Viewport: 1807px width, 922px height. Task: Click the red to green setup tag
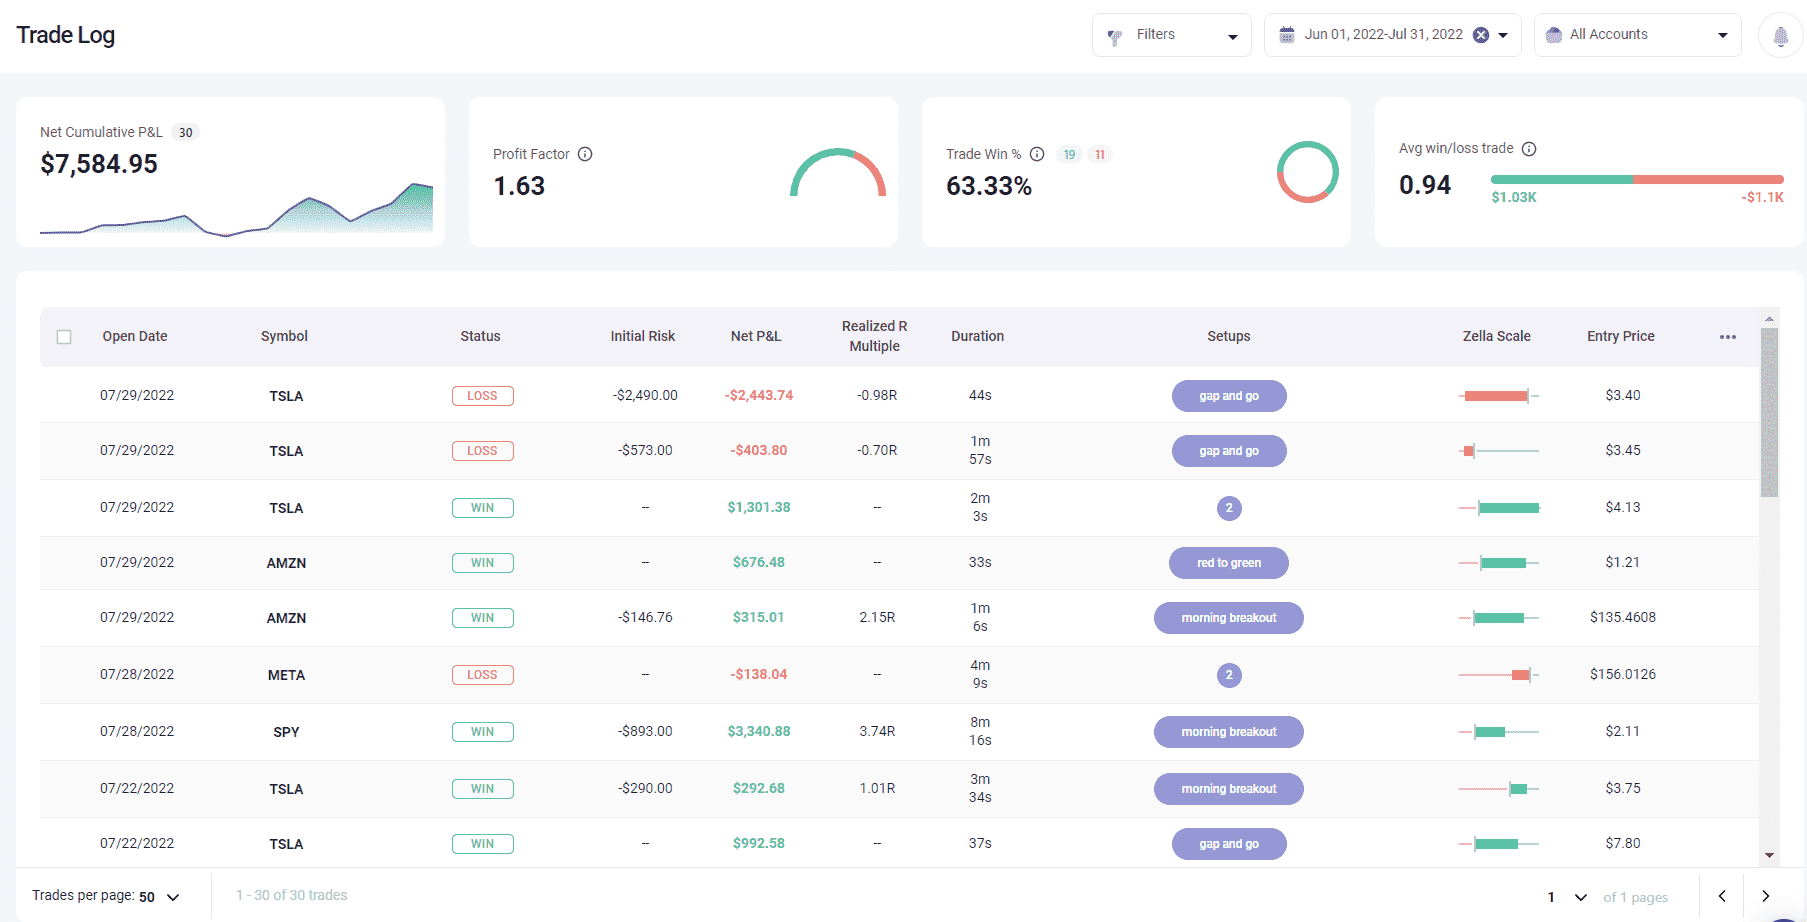click(1228, 563)
